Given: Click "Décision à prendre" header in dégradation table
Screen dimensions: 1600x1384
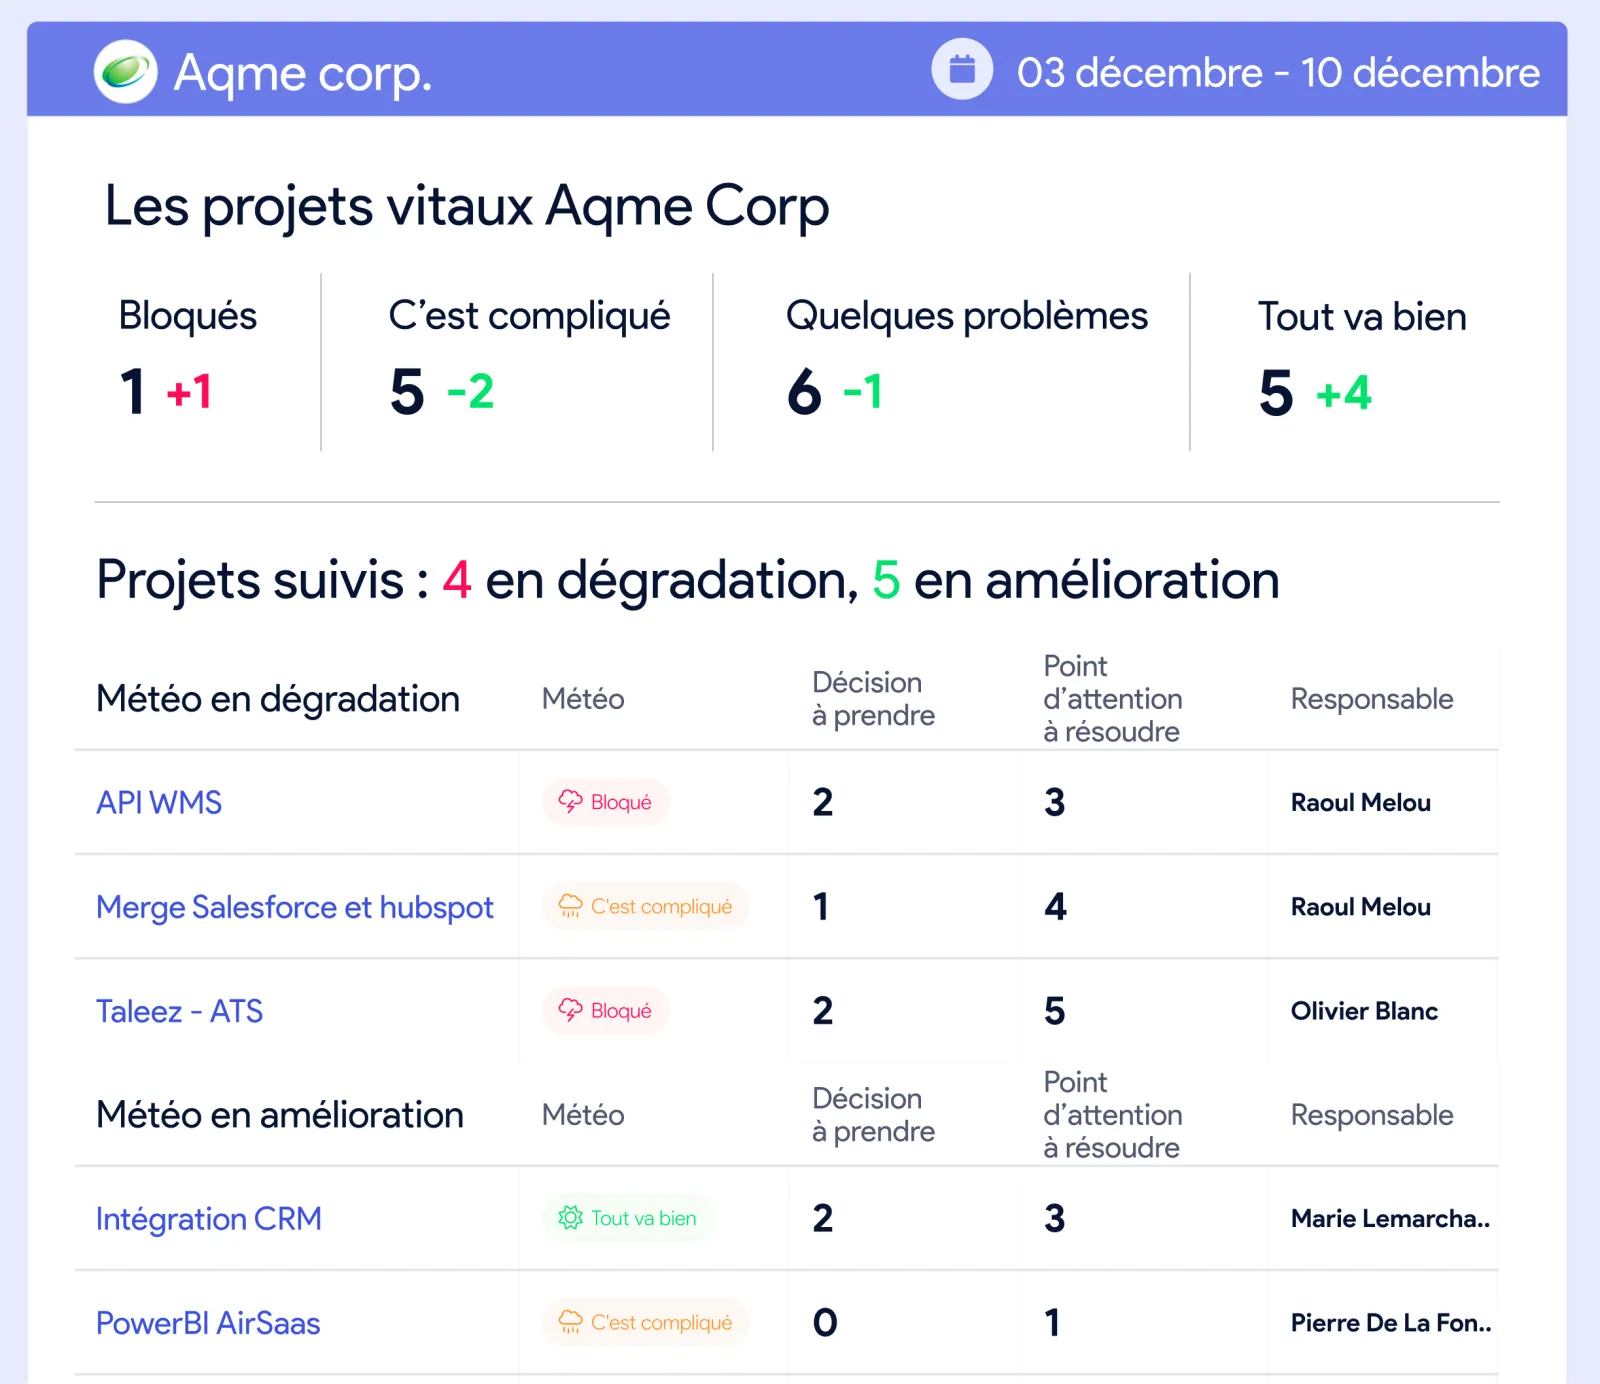Looking at the screenshot, I should tap(873, 699).
